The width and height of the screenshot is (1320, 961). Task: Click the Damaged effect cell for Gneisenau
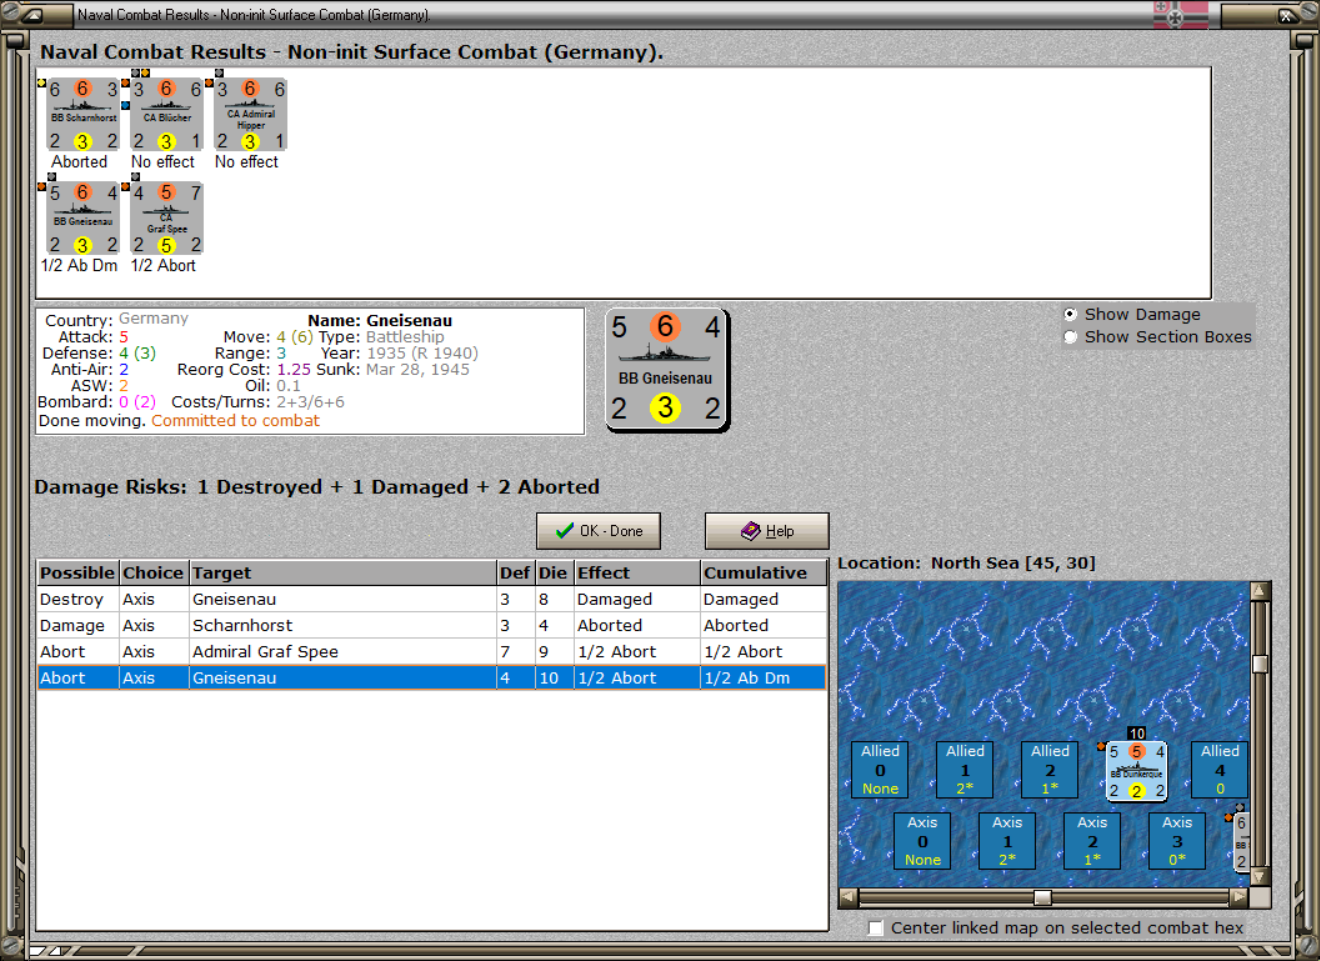(637, 599)
